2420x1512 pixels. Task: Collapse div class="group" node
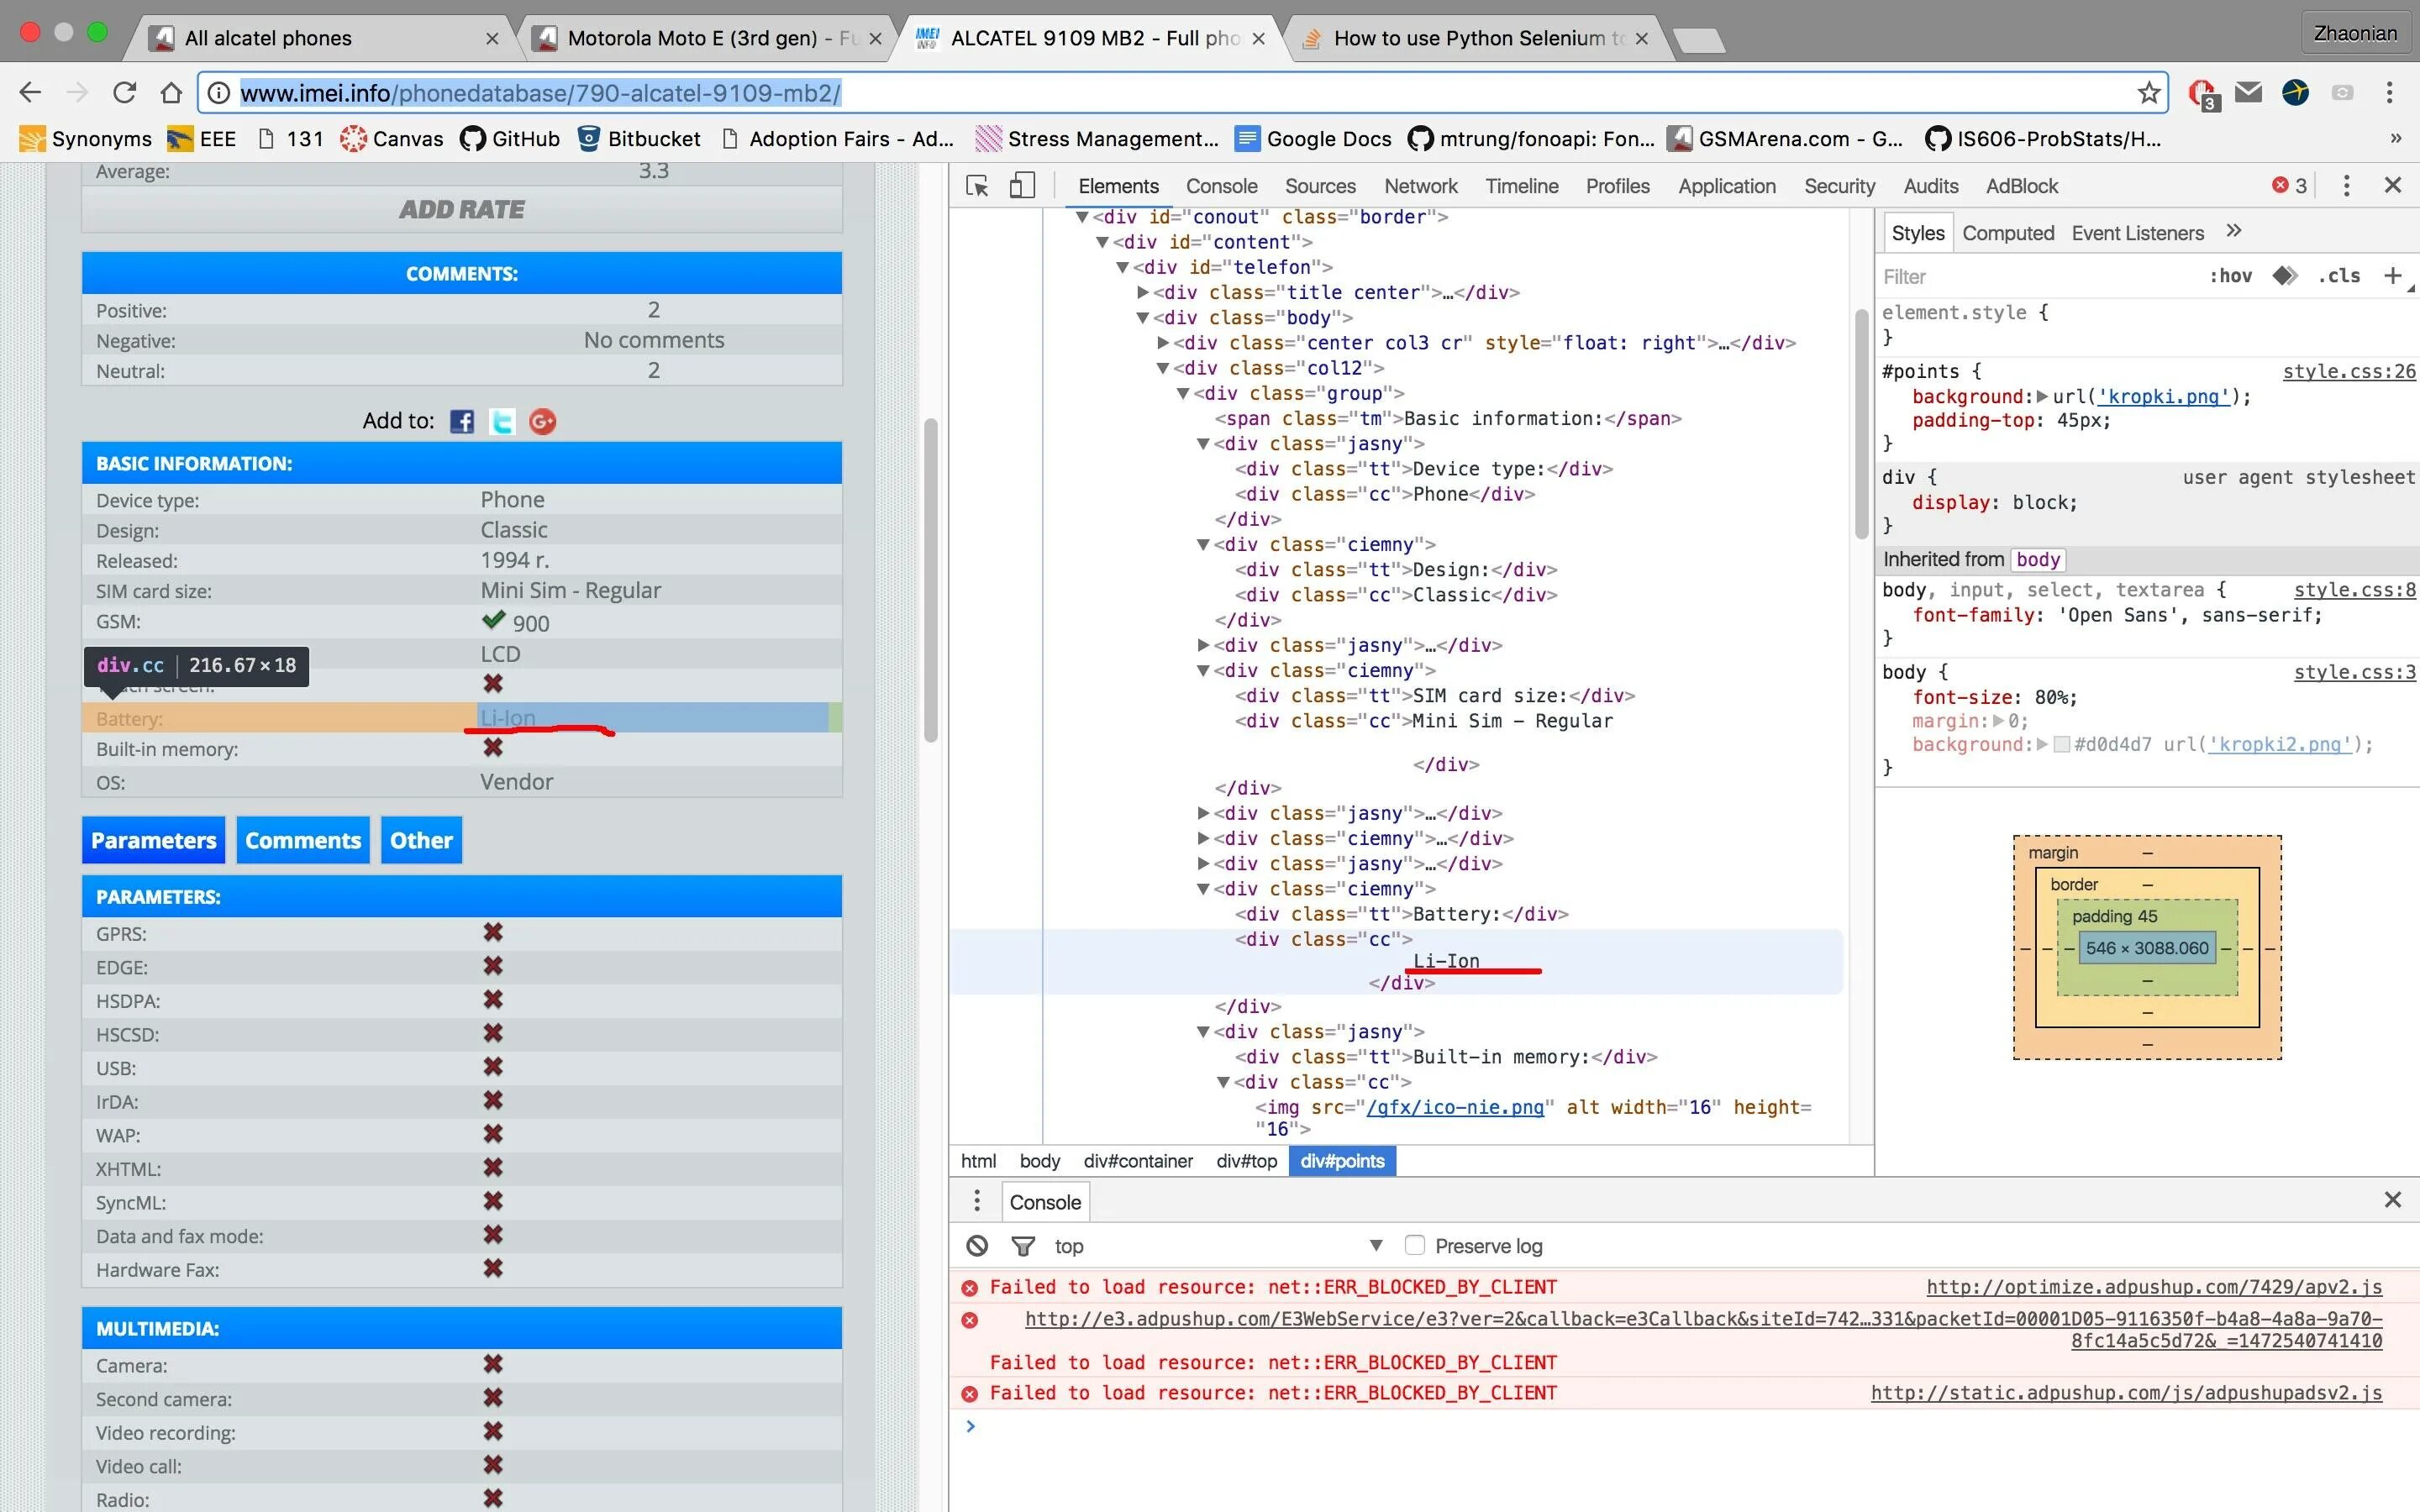1183,393
